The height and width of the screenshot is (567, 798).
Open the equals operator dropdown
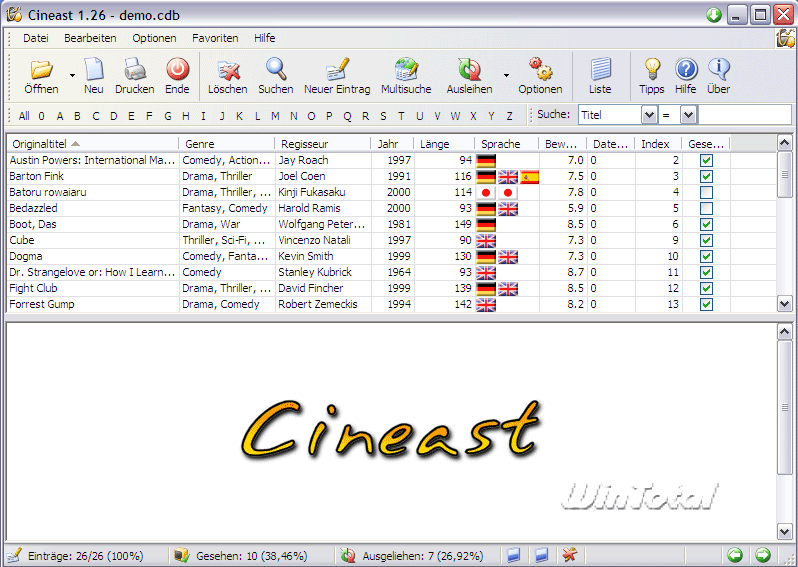click(688, 115)
